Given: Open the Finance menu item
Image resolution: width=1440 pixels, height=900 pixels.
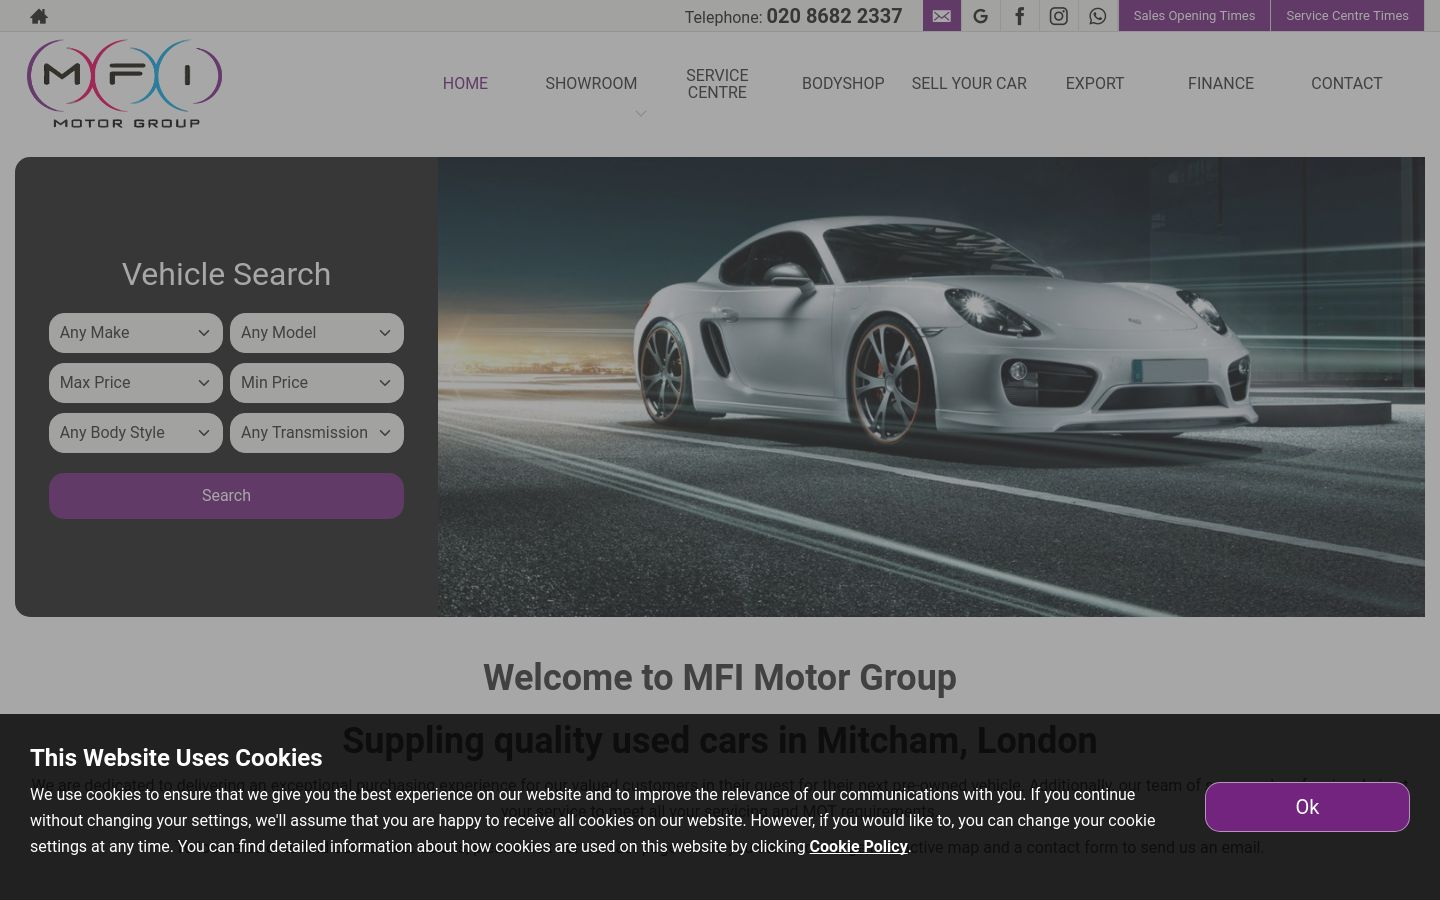Looking at the screenshot, I should click(1221, 84).
